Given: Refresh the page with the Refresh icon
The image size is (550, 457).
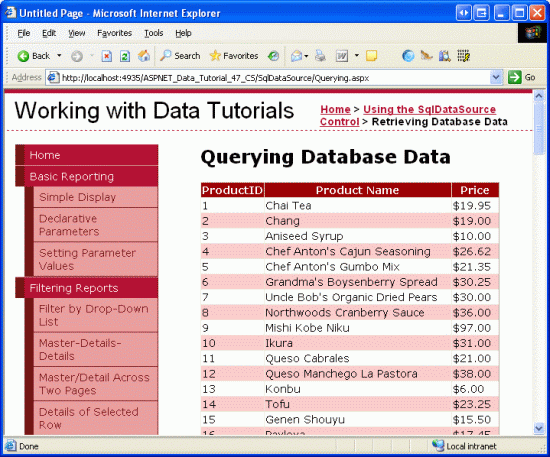Looking at the screenshot, I should coord(125,56).
